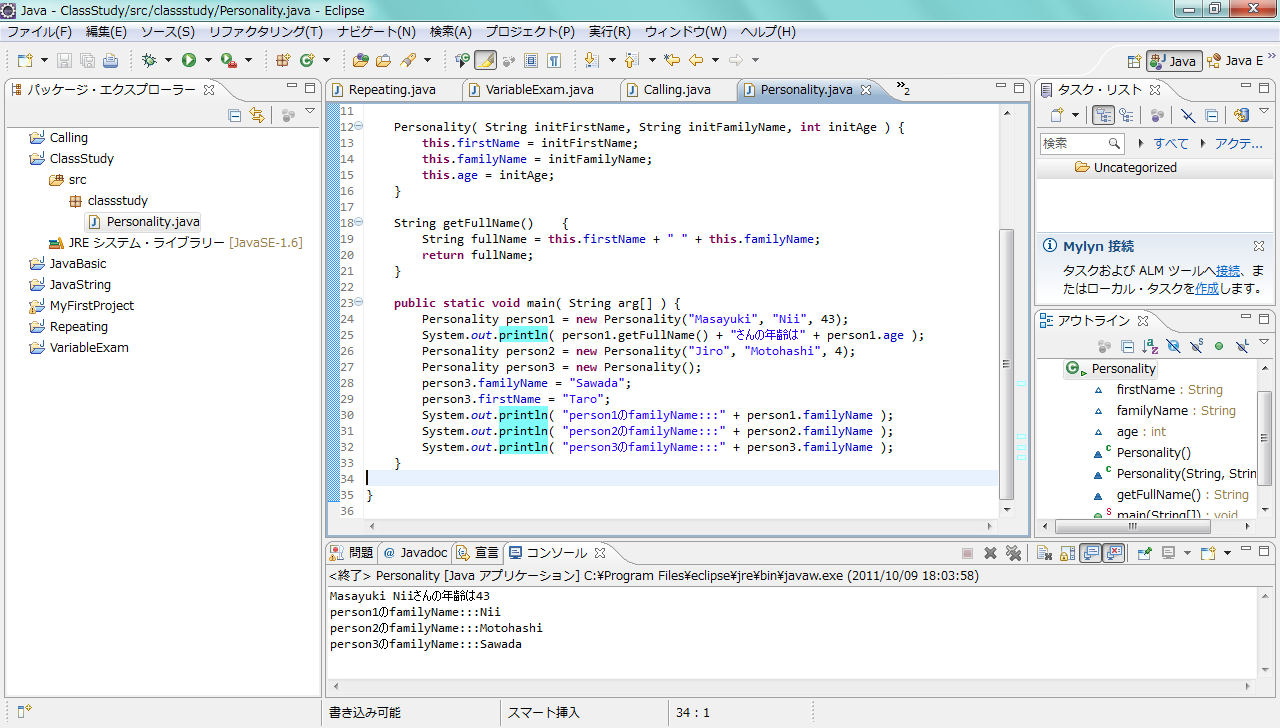Show hidden editor tabs list
The width and height of the screenshot is (1280, 728).
click(x=902, y=89)
